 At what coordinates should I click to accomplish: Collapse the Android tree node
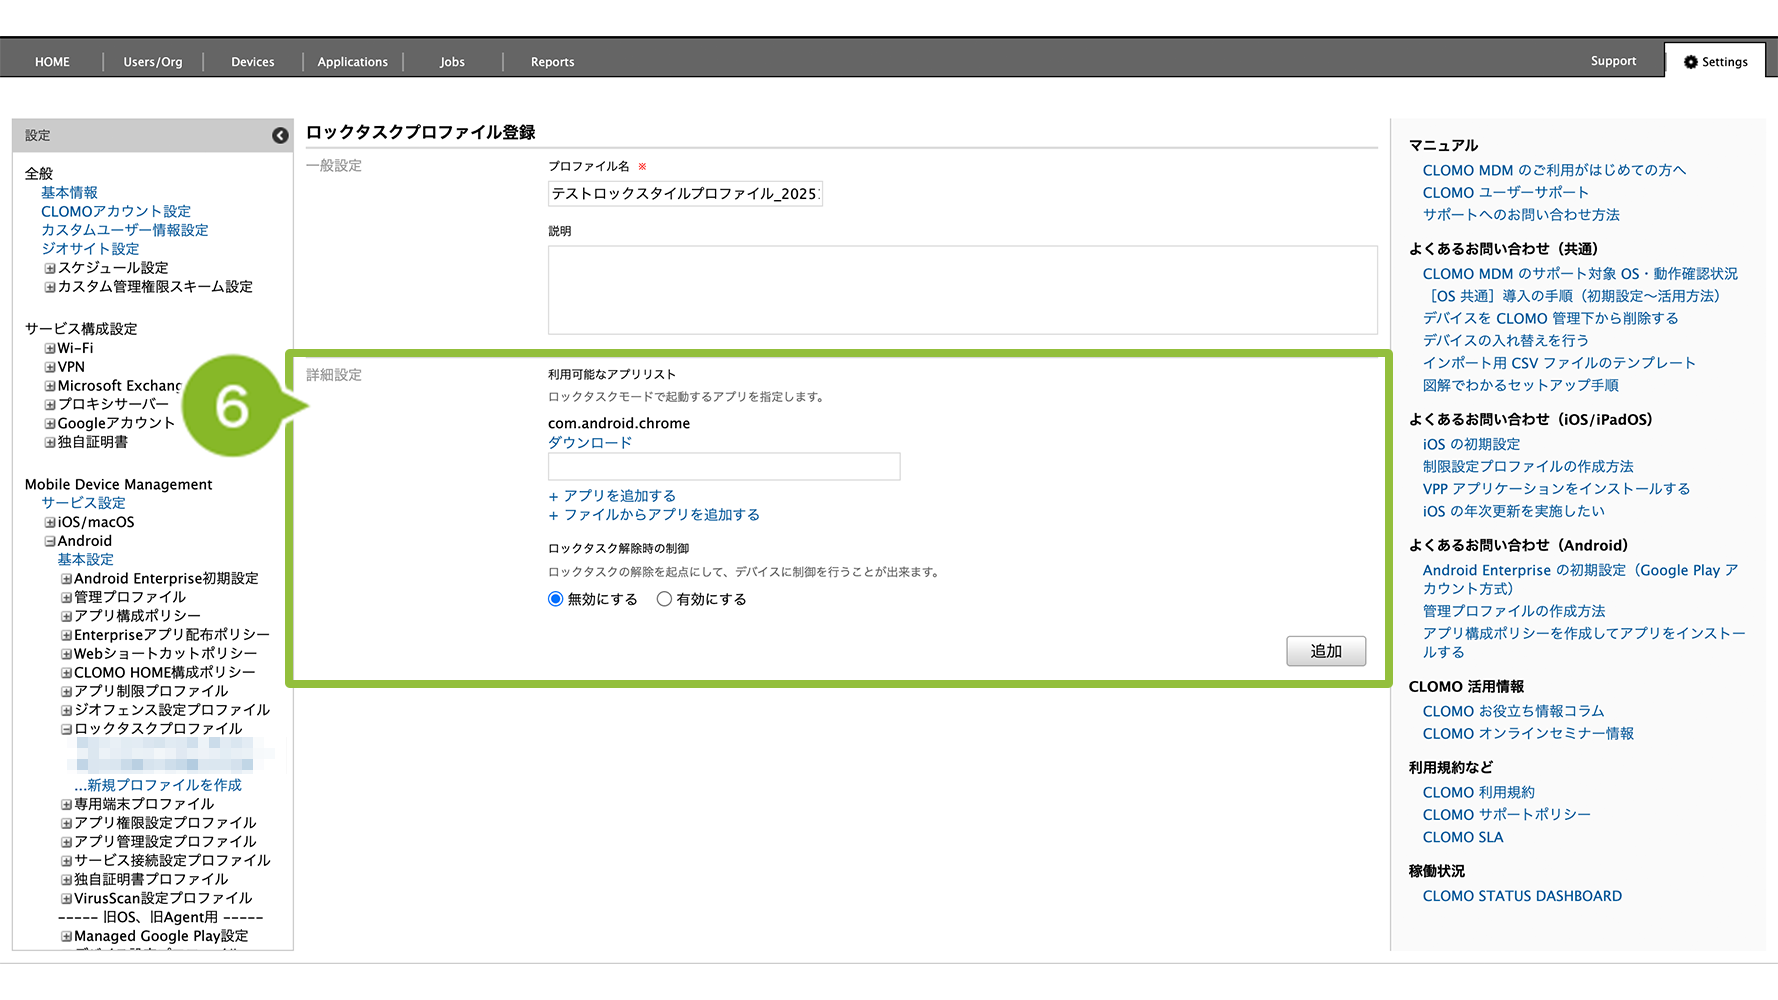(50, 542)
